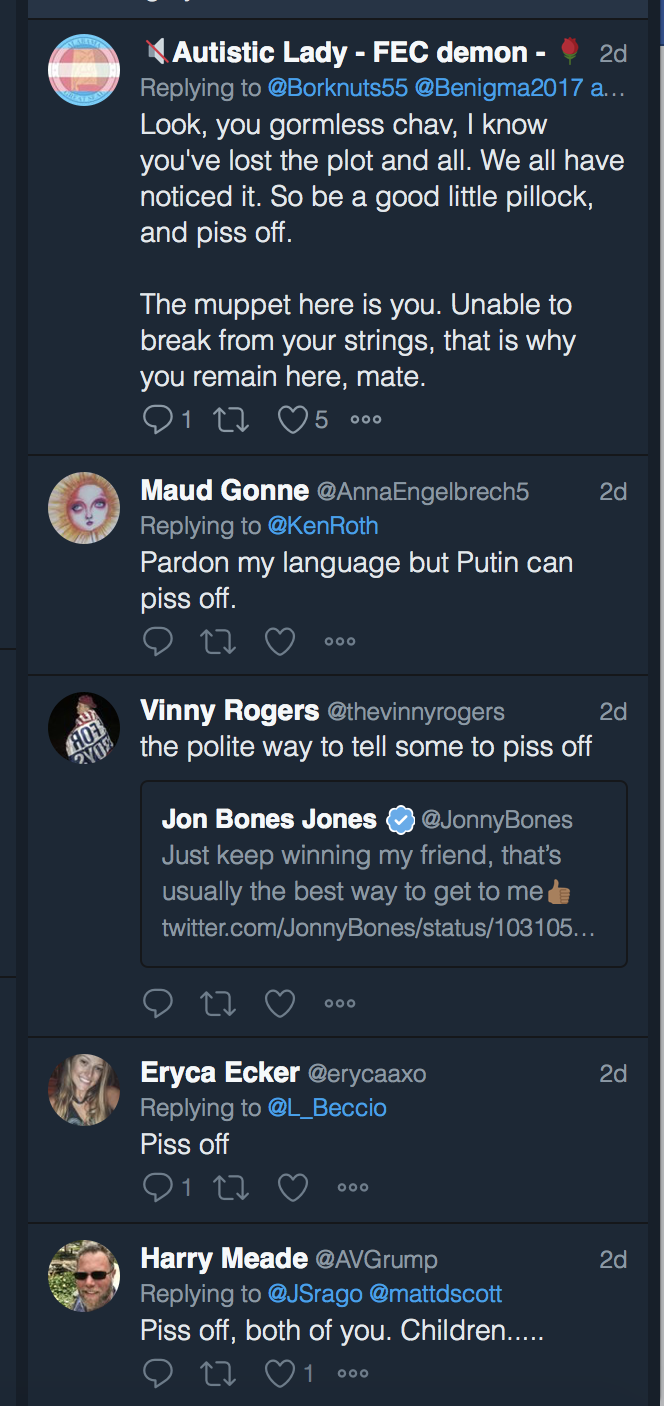Retweet Maud Gonne's tweet
Image resolution: width=664 pixels, height=1406 pixels.
pos(219,641)
